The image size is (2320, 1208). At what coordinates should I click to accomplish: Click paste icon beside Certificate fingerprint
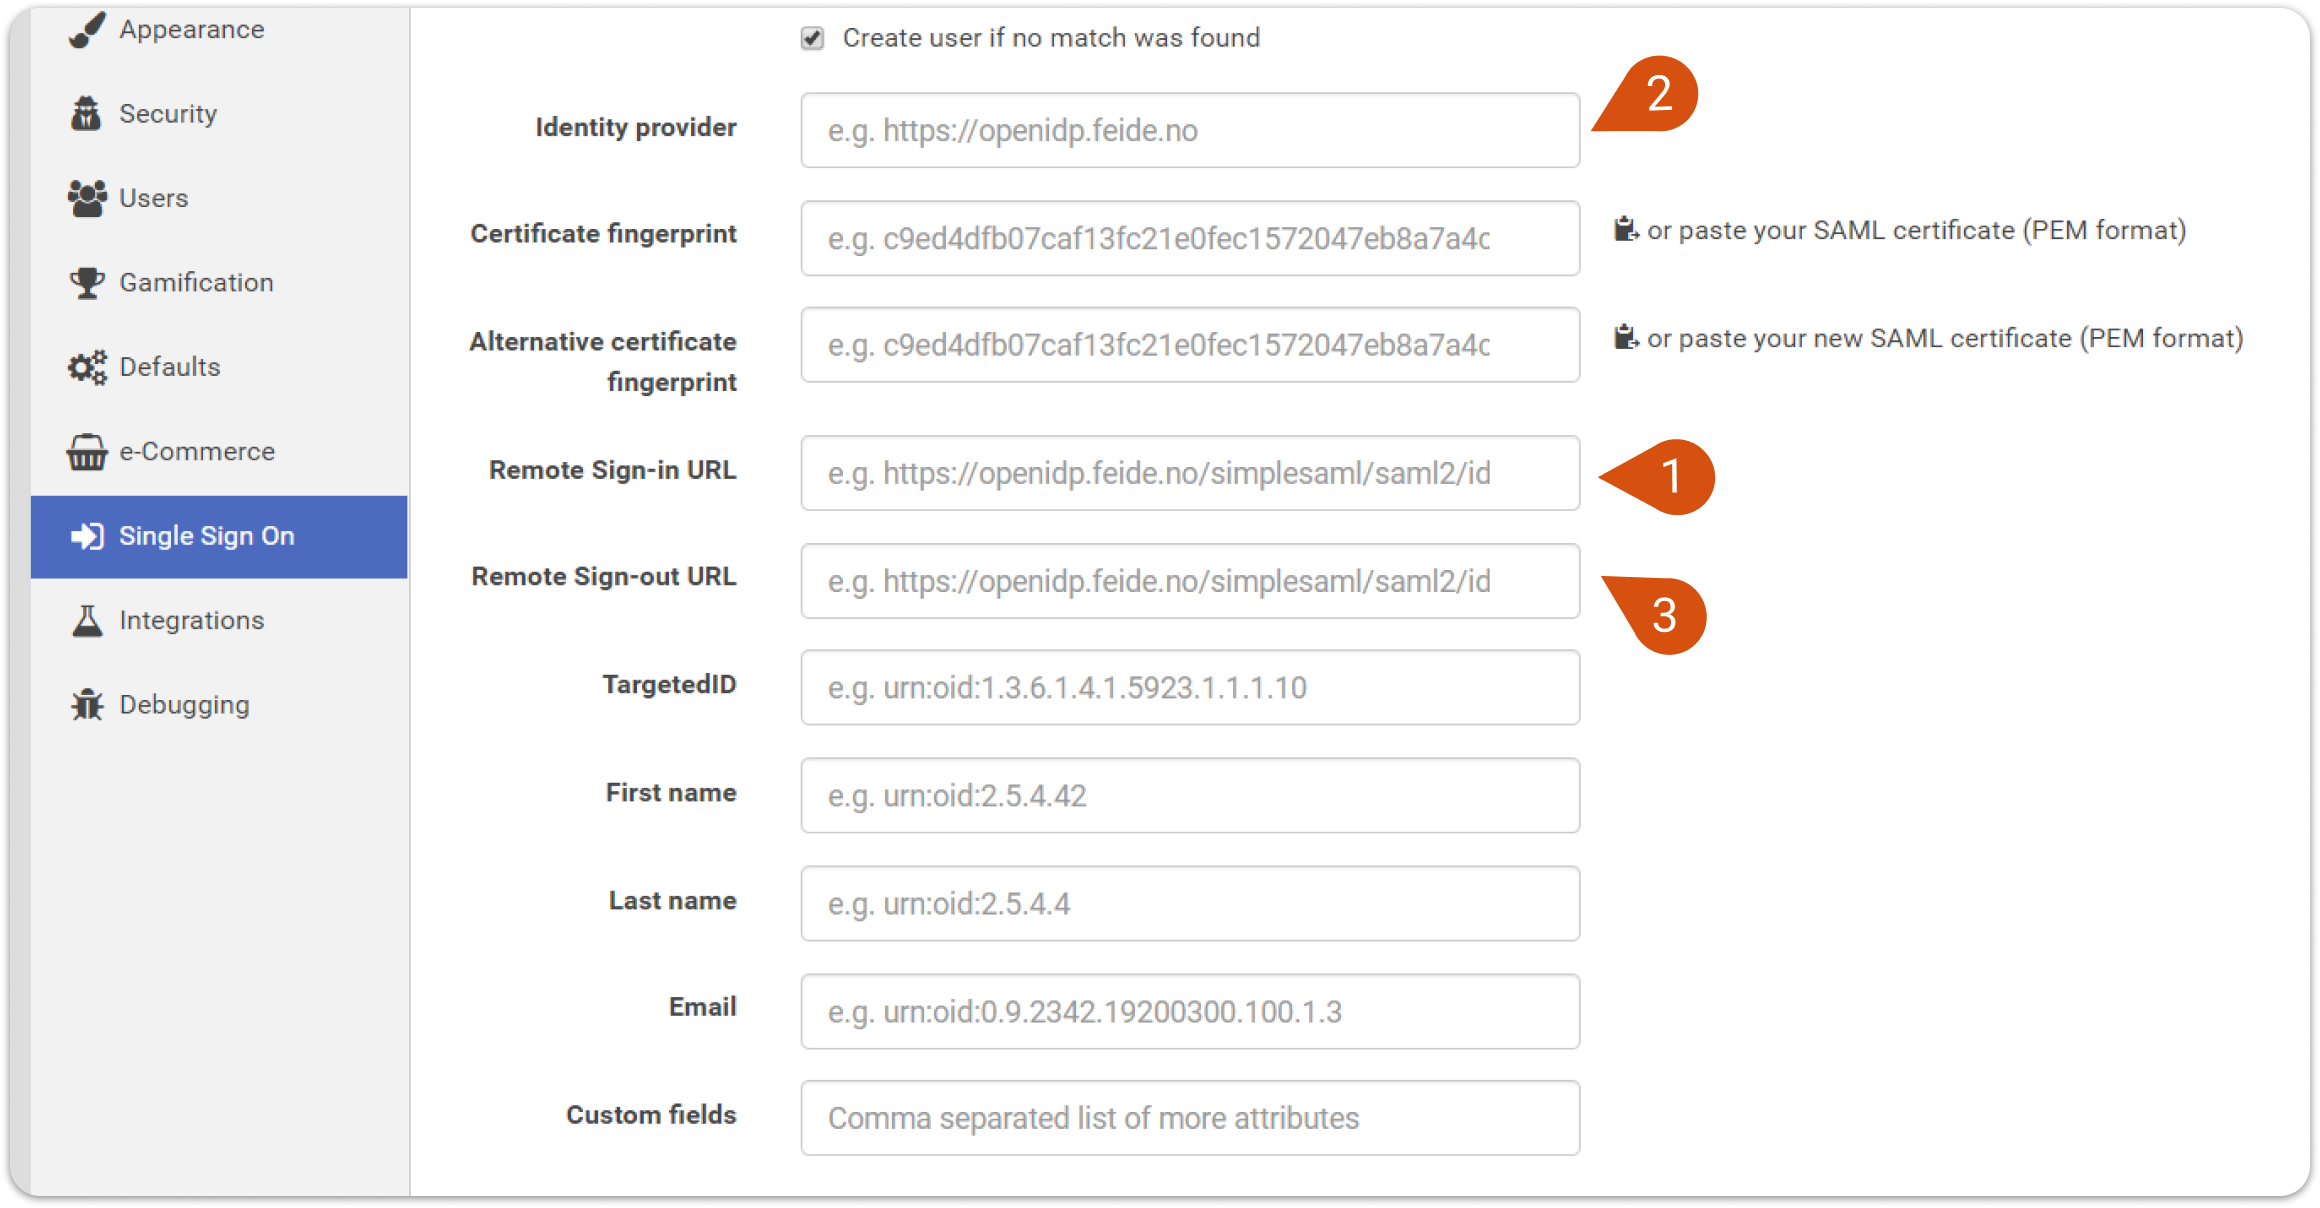pos(1626,230)
